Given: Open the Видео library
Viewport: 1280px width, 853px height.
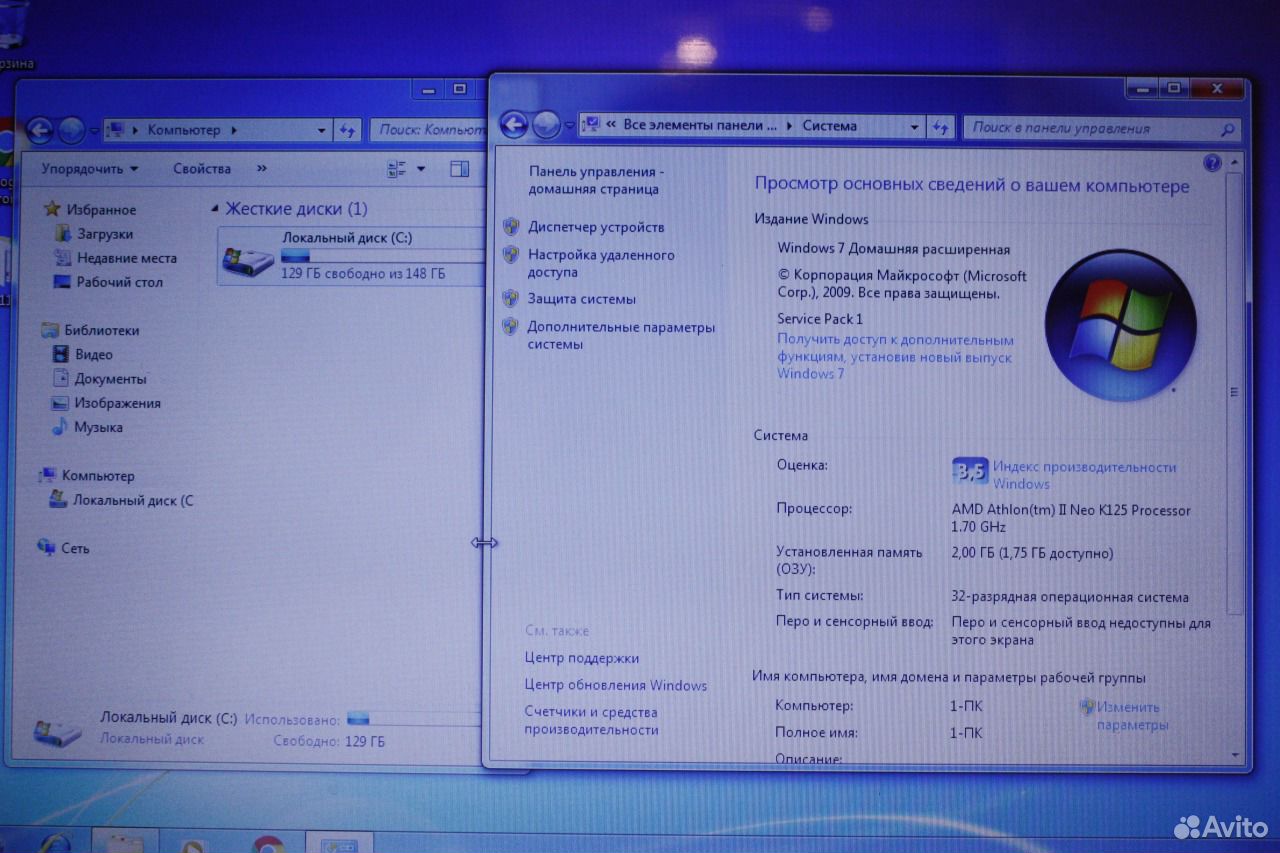Looking at the screenshot, I should coord(94,355).
